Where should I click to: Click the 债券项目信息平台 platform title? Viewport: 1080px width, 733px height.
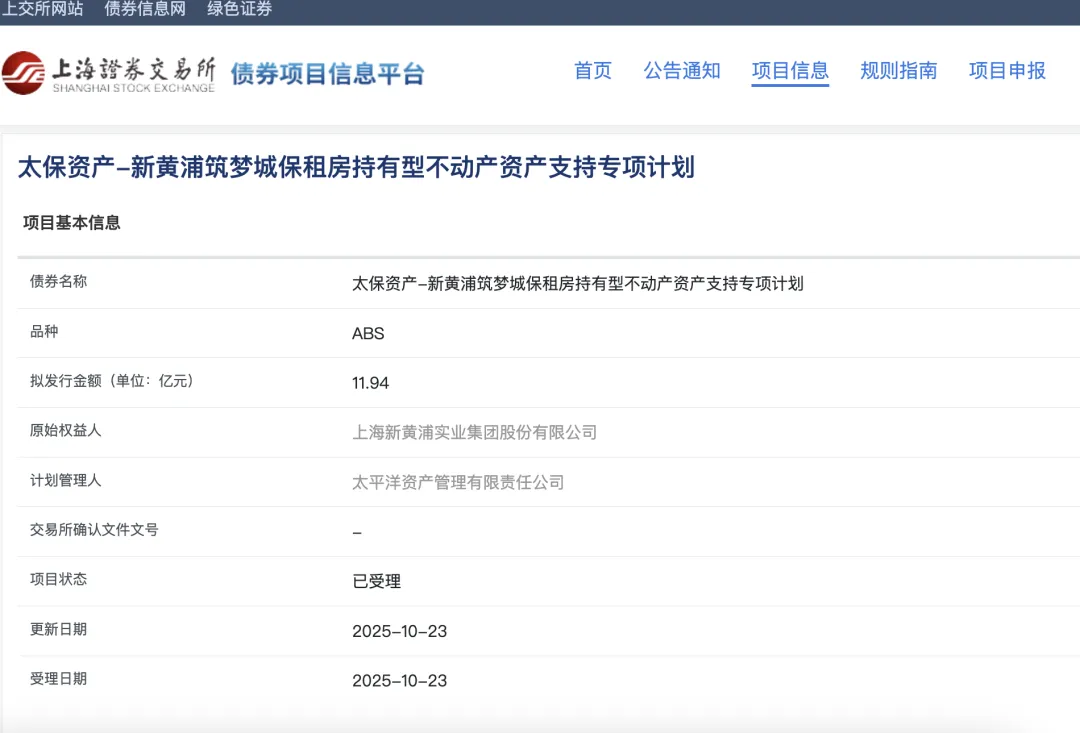[x=327, y=74]
